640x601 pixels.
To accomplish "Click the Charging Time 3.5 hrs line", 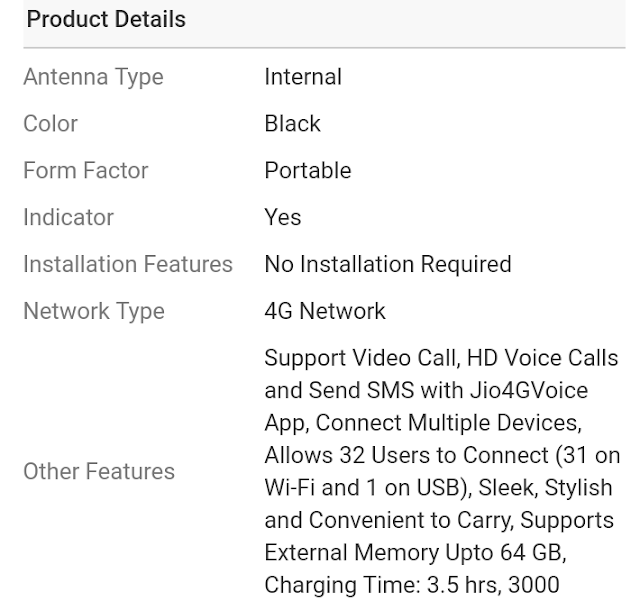I will tap(412, 585).
